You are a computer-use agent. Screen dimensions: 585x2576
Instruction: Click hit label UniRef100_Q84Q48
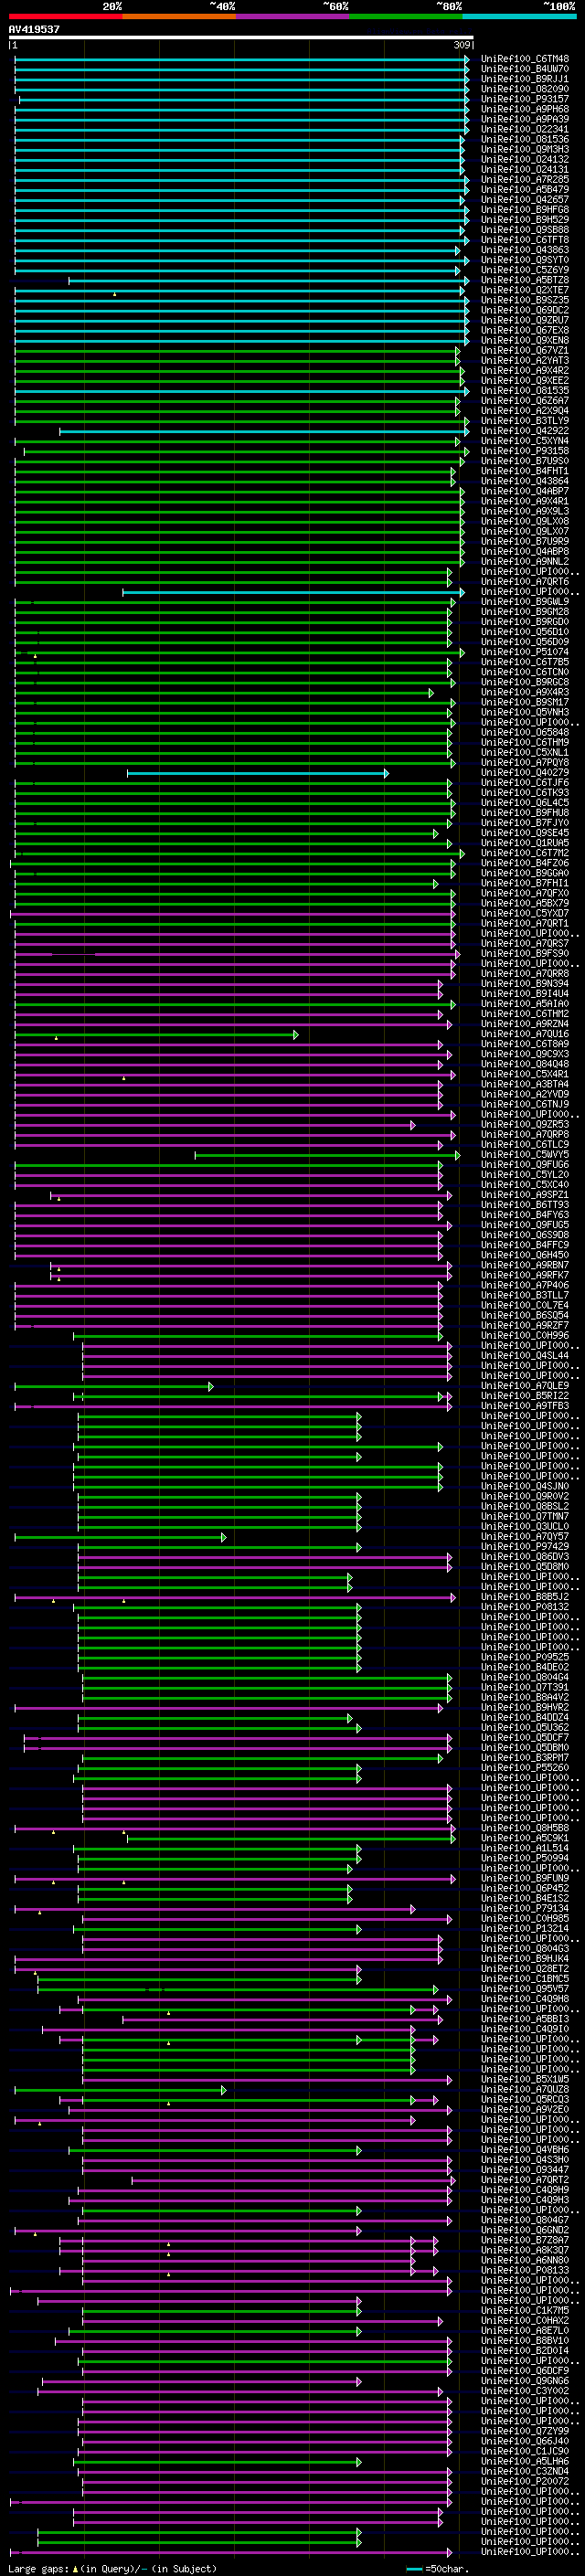tap(525, 1064)
